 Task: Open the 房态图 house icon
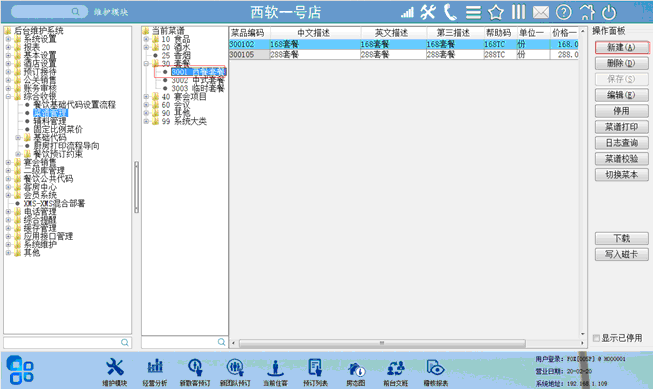[356, 368]
